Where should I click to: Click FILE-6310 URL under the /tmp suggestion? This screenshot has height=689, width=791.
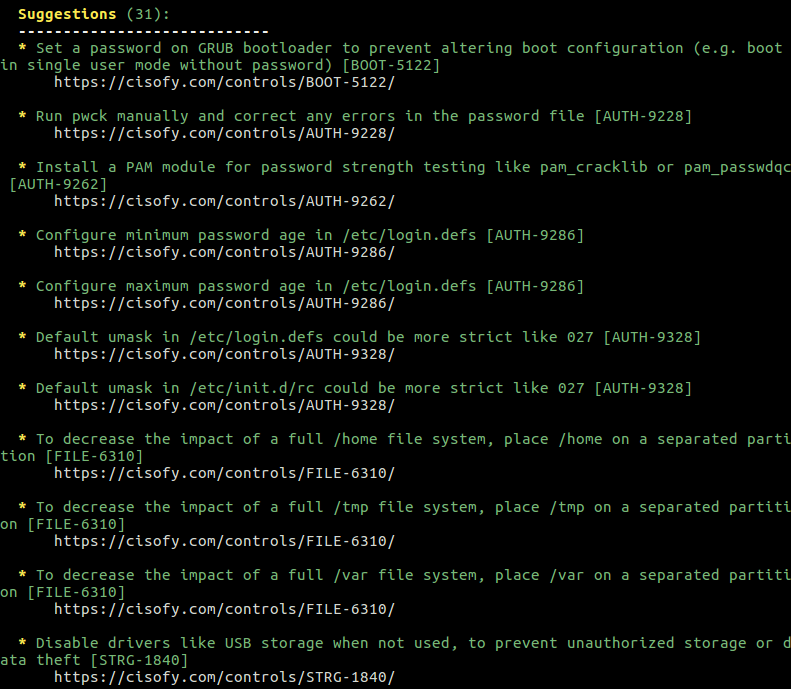pyautogui.click(x=224, y=541)
